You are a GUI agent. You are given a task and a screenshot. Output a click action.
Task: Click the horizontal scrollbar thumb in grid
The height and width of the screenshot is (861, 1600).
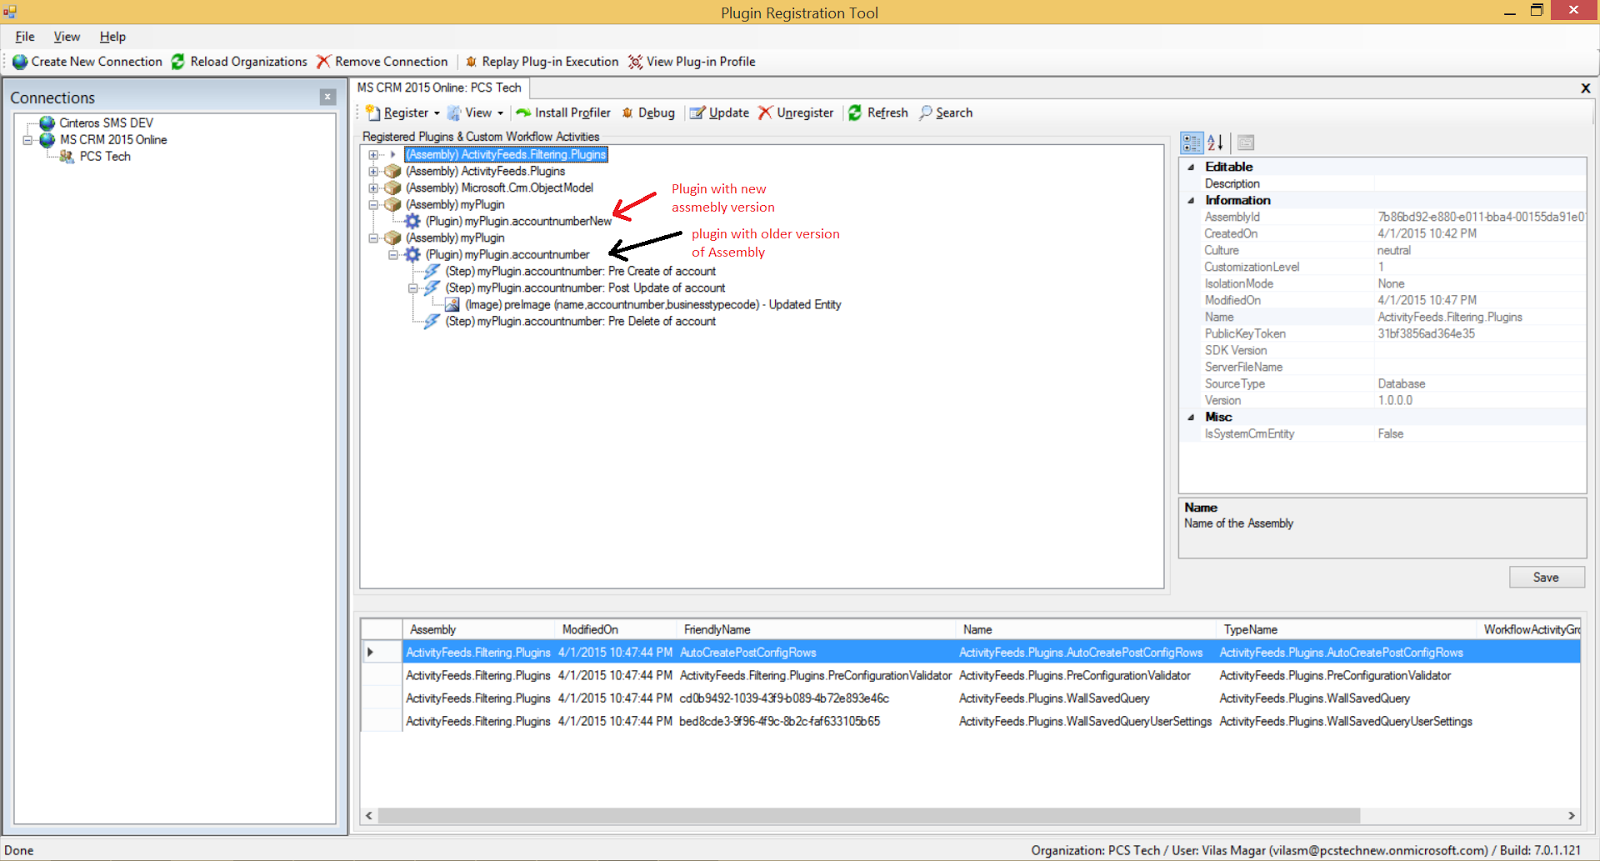869,815
